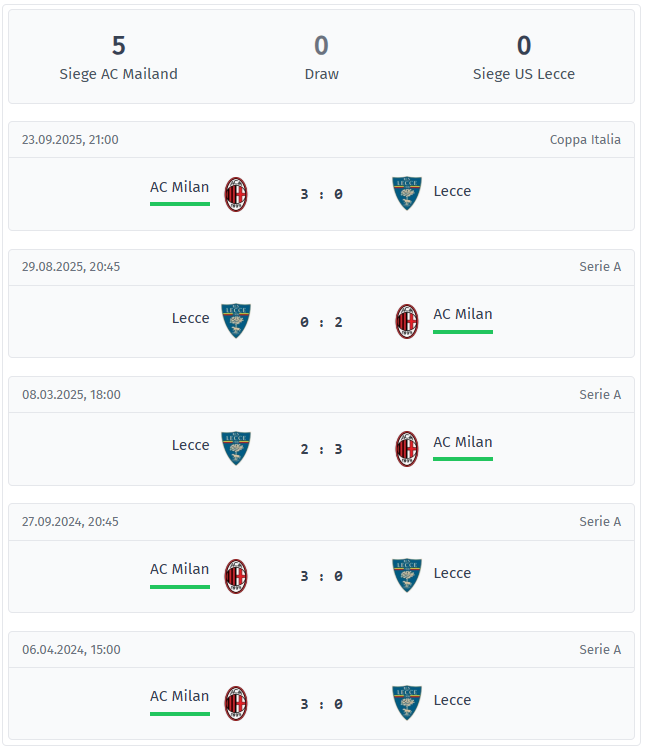Click Lecce crest in 27.09.2024 match
Screen dimensions: 645x753
tap(406, 575)
